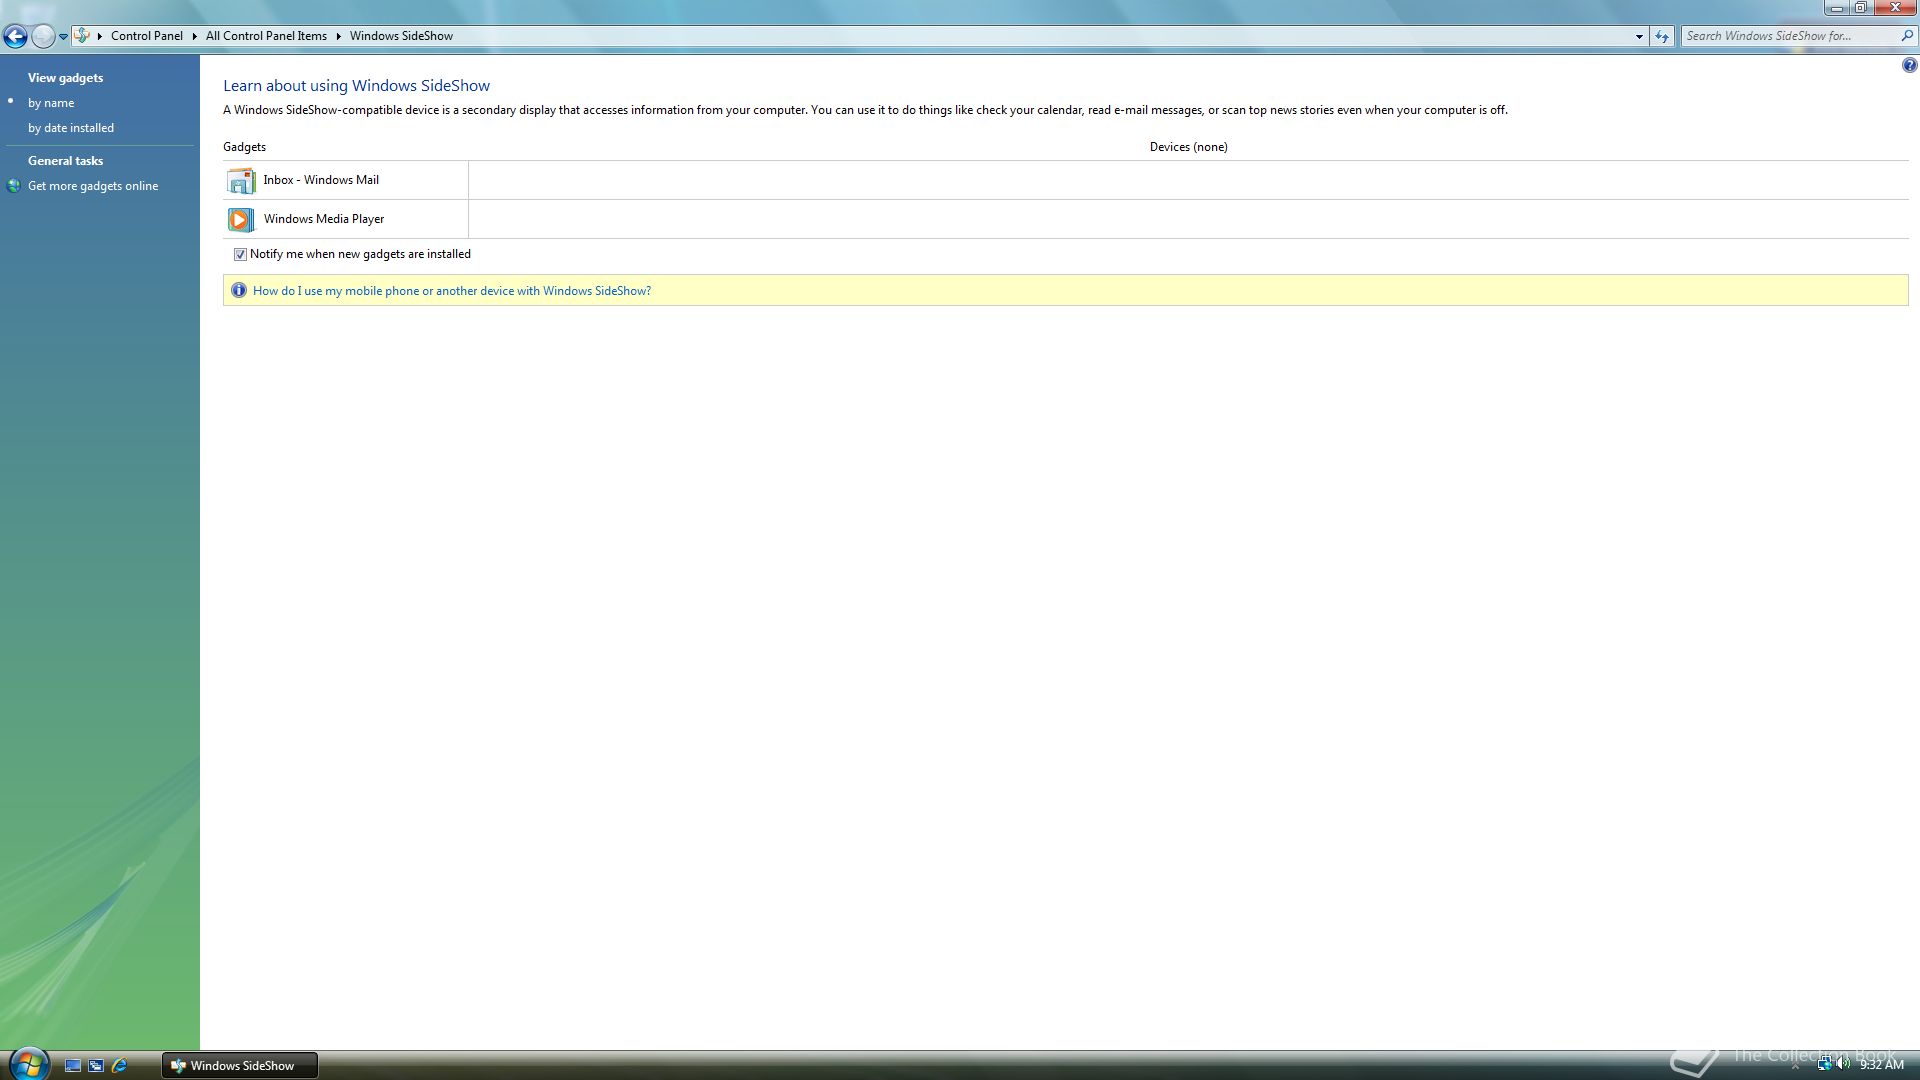Image resolution: width=1920 pixels, height=1080 pixels.
Task: Click the Inbox - Windows Mail gadget icon
Action: [x=240, y=181]
